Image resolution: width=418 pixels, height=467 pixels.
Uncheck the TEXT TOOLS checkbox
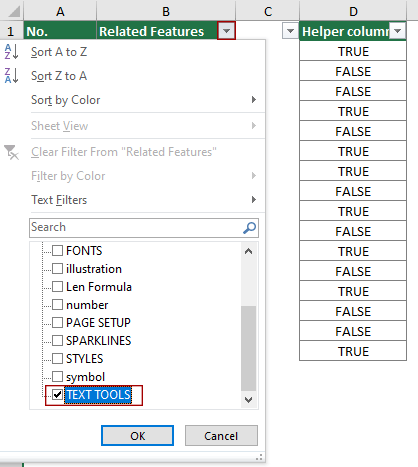(x=57, y=395)
